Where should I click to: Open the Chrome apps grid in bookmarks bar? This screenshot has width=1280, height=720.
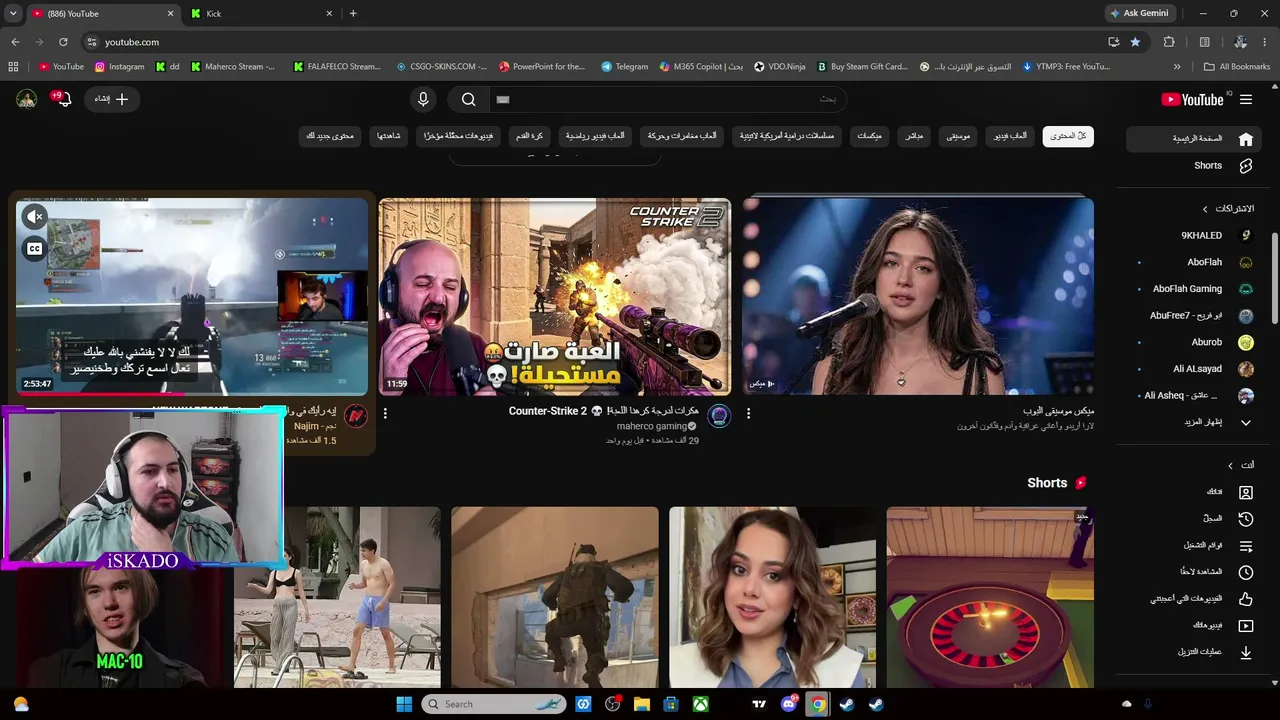click(x=13, y=67)
